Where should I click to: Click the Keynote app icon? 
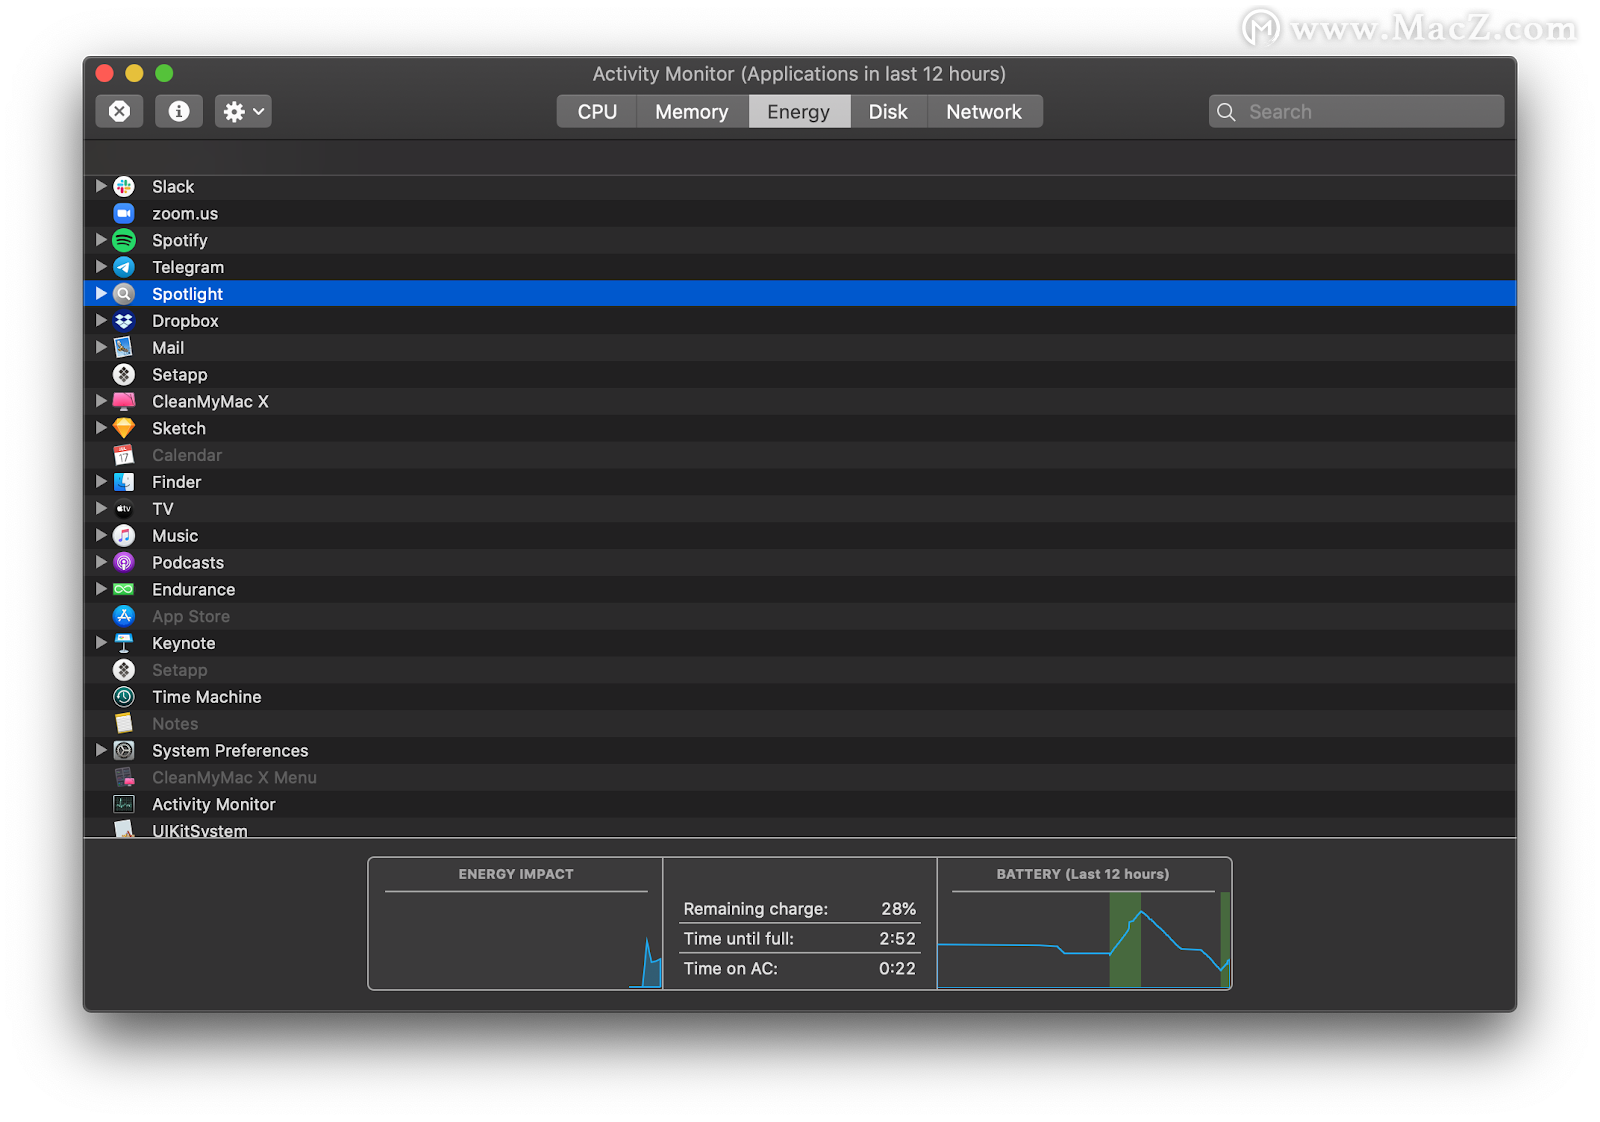coord(124,643)
